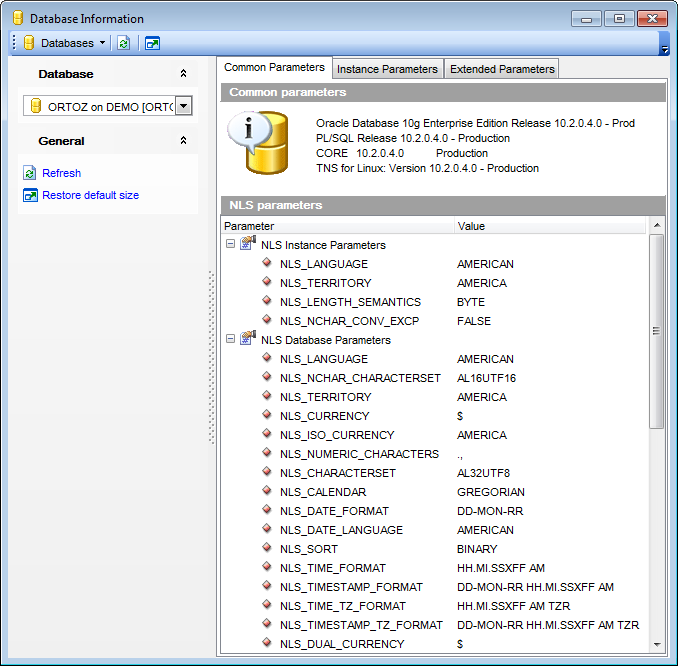
Task: Select NLS_CHARACTERSET parameter row
Action: pos(432,473)
